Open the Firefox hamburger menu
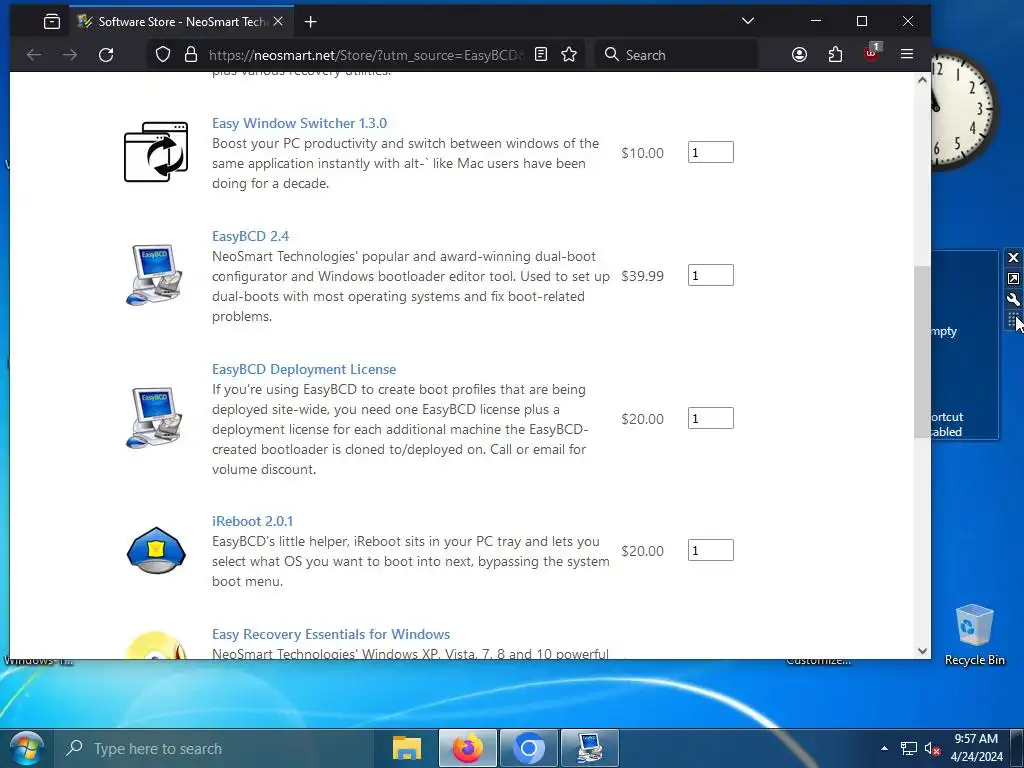 click(906, 54)
